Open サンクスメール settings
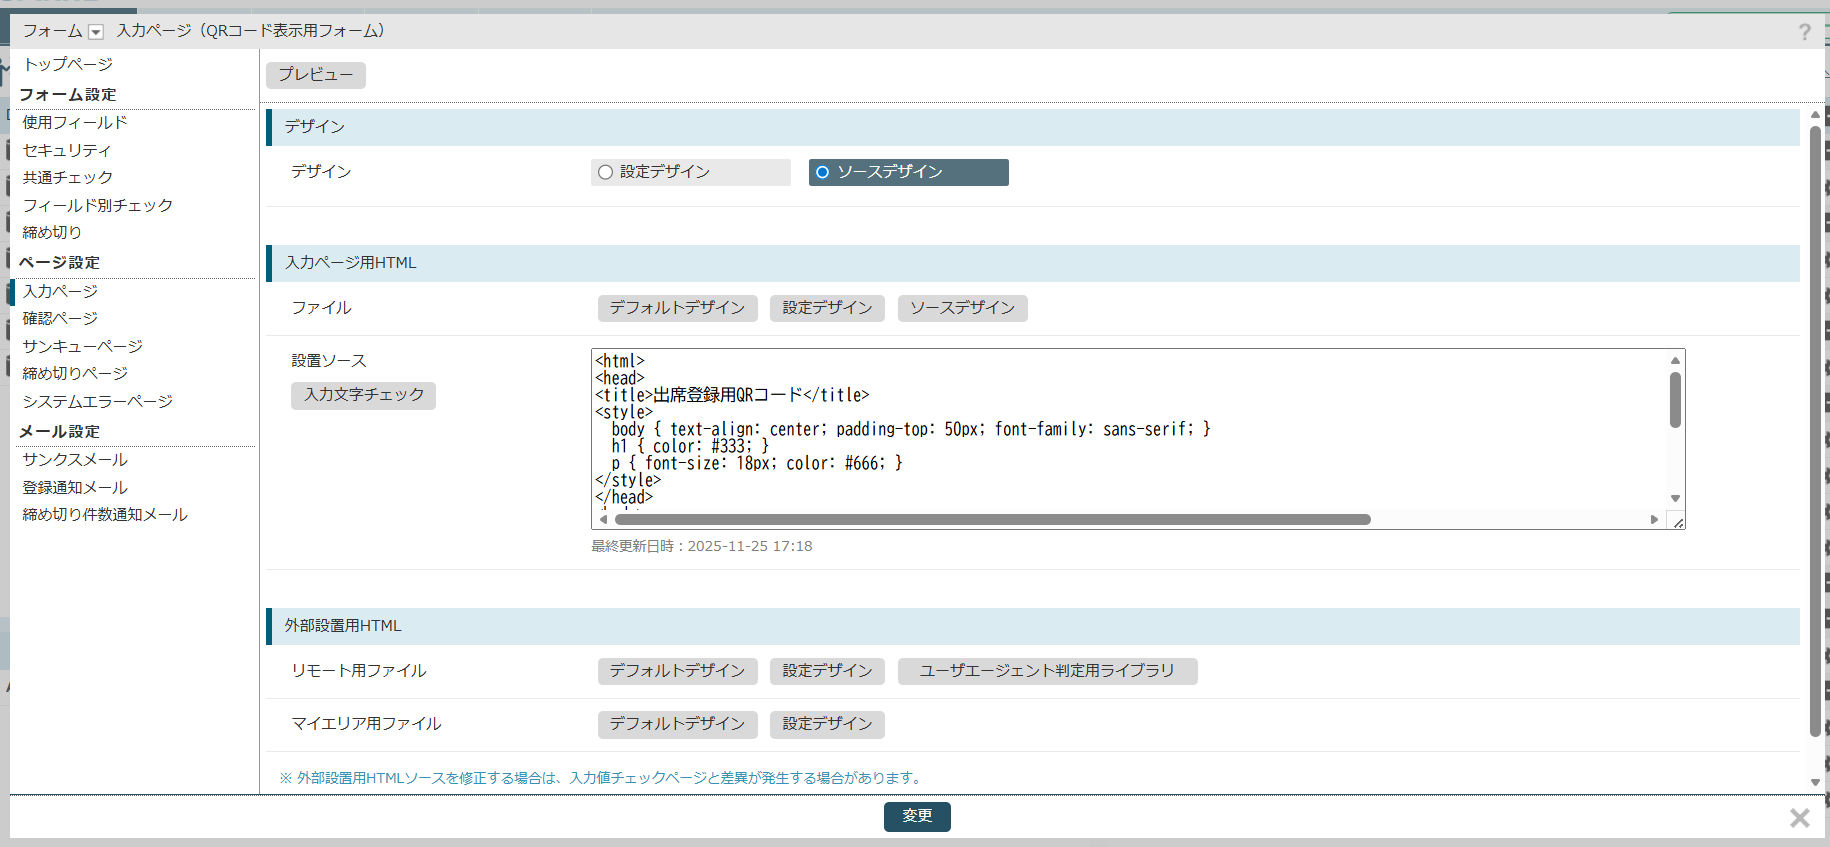The width and height of the screenshot is (1830, 847). [75, 459]
